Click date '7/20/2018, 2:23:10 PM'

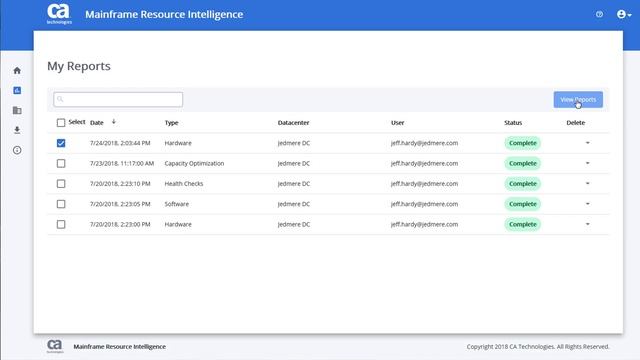pyautogui.click(x=120, y=184)
